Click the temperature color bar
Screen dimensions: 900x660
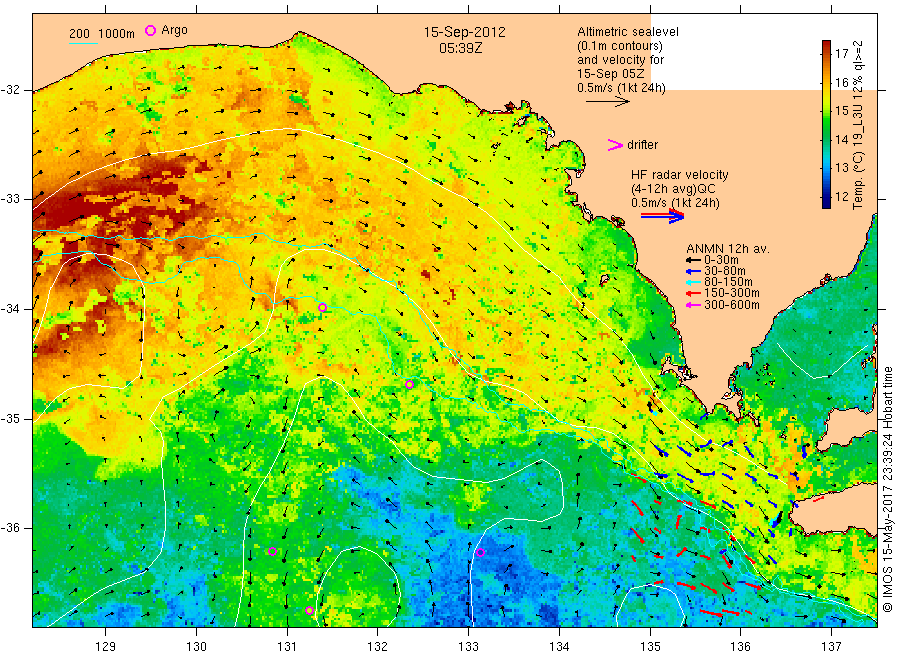click(x=826, y=124)
